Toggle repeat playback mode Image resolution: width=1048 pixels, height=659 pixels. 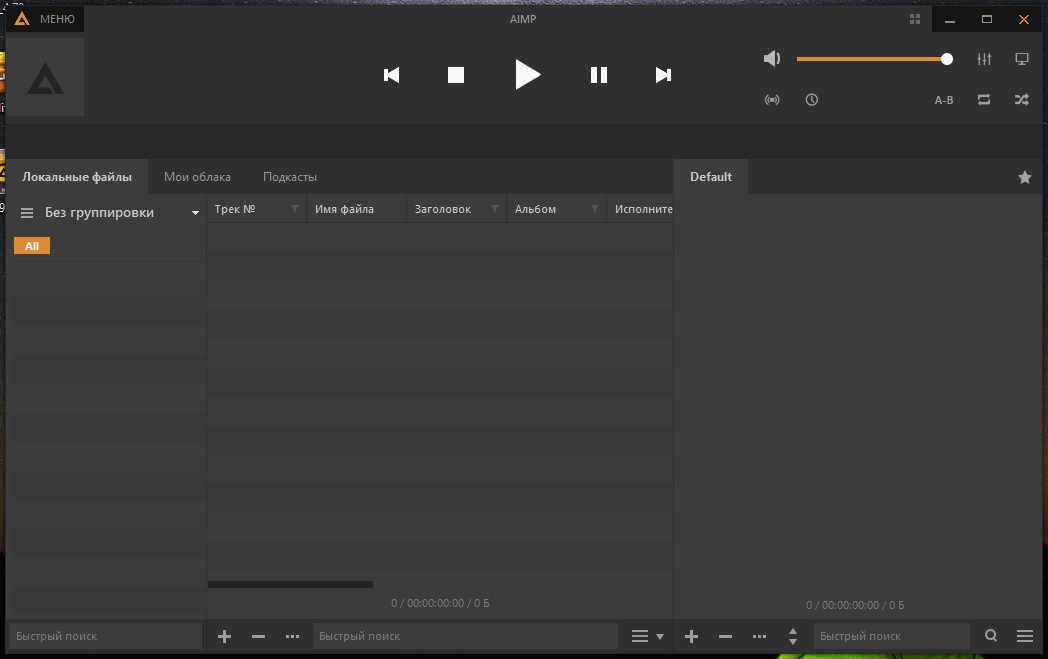click(x=984, y=100)
